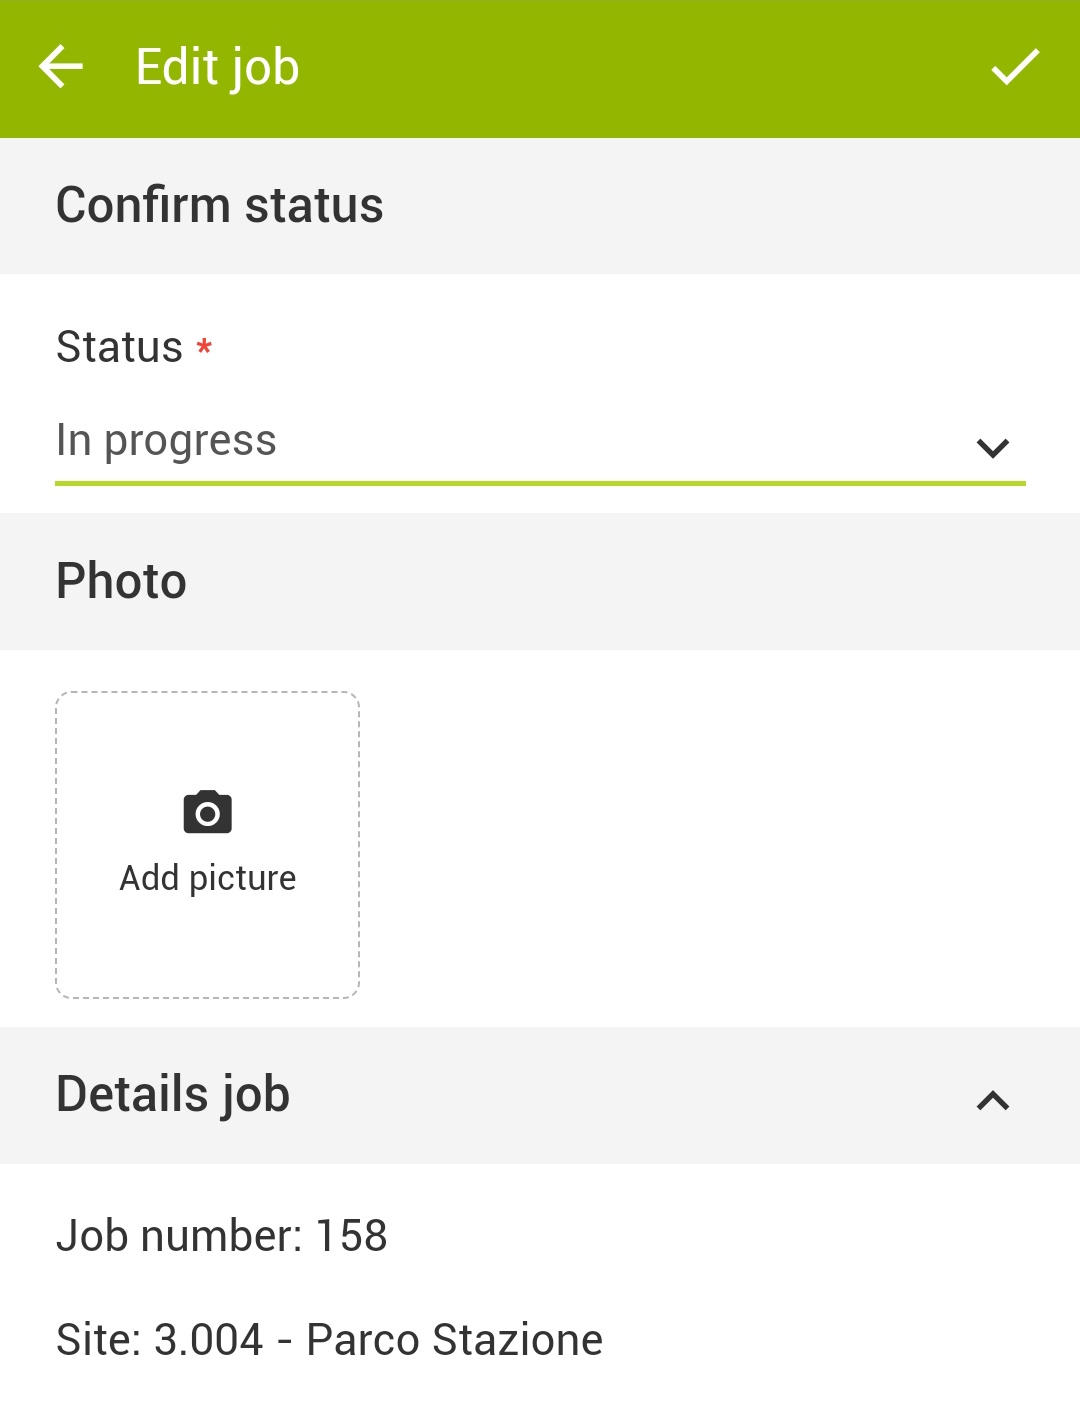Select the "Site: 3.004 - Parco Stazione" line
This screenshot has width=1080, height=1403.
329,1340
